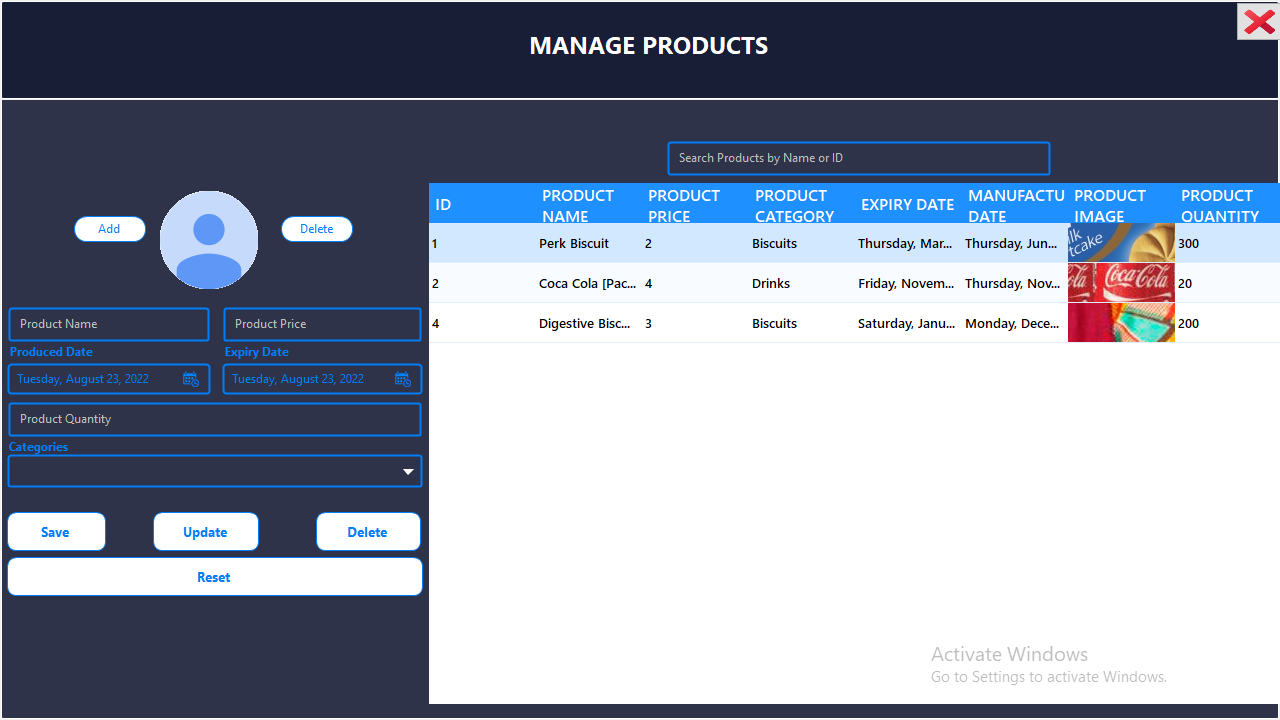
Task: Click the red close icon at top right
Action: 1257,21
